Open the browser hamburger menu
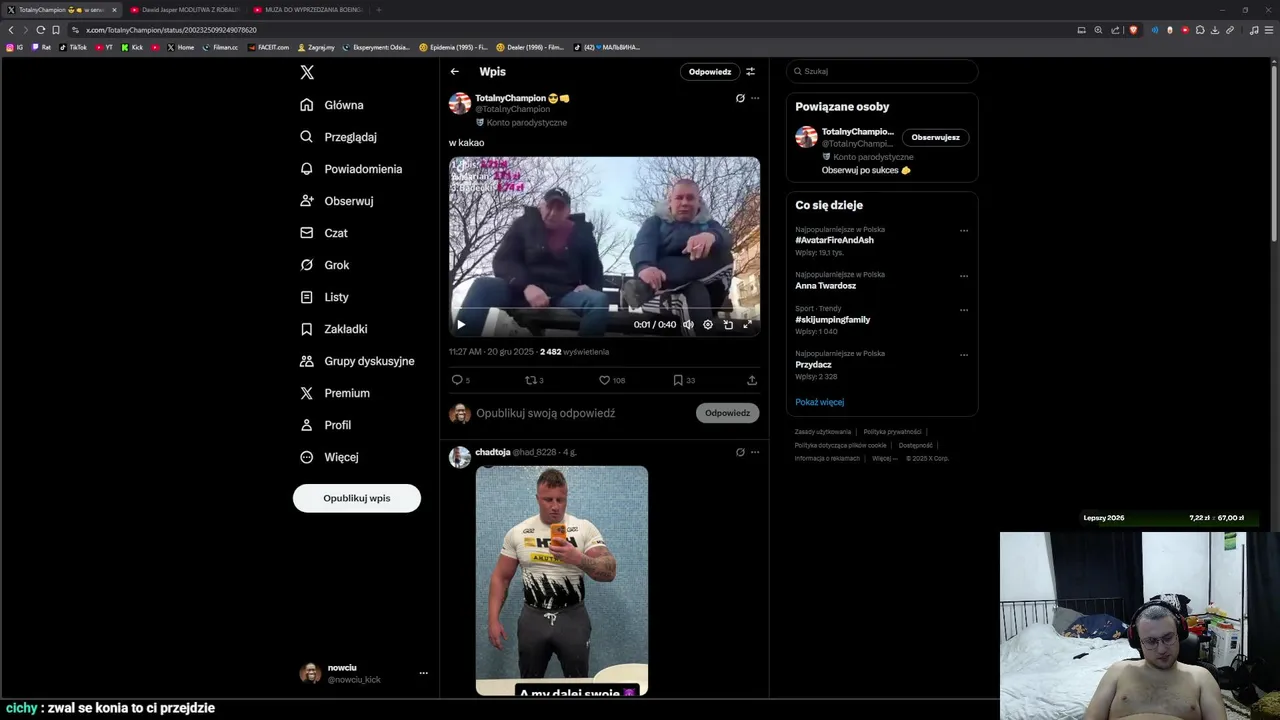The width and height of the screenshot is (1280, 720). click(x=1269, y=30)
